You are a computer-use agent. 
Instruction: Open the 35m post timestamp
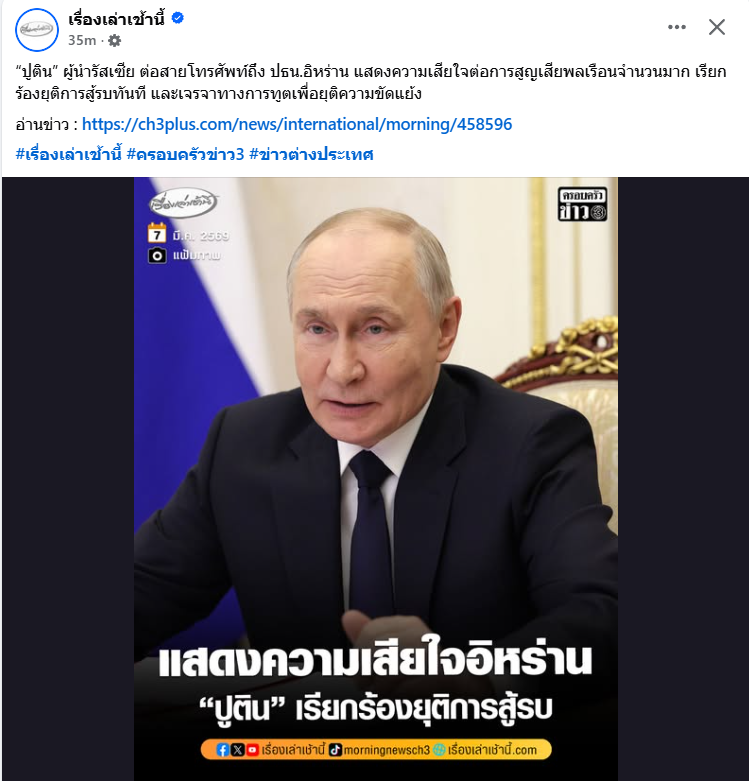pos(82,40)
